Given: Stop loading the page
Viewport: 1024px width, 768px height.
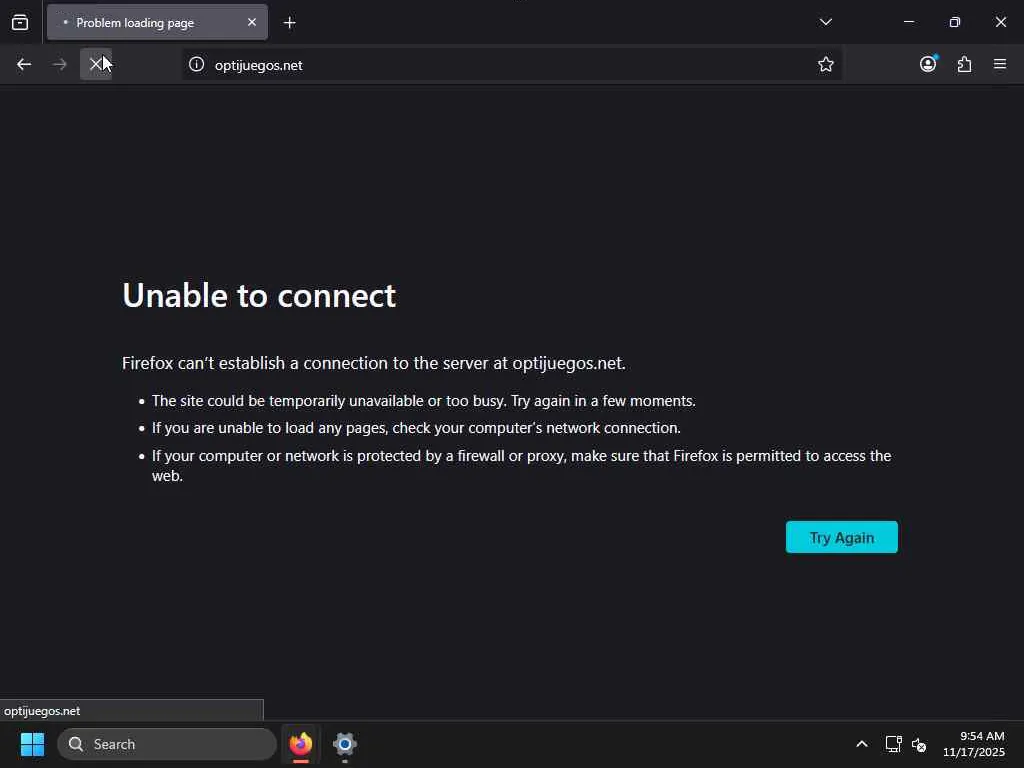Looking at the screenshot, I should [x=96, y=64].
